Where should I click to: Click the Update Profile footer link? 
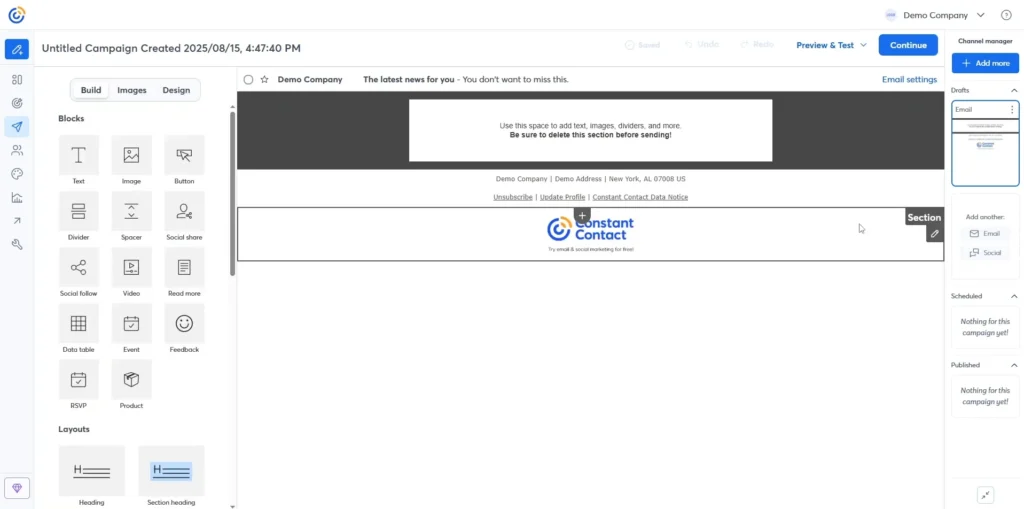[562, 197]
